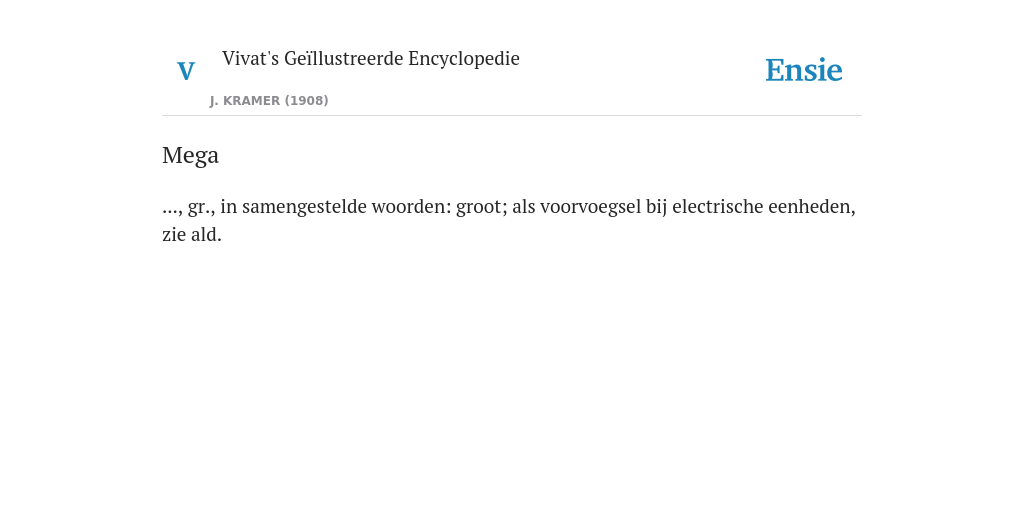This screenshot has width=1024, height=512.
Task: Click the blue V encyclopedia logo icon
Action: pos(186,71)
